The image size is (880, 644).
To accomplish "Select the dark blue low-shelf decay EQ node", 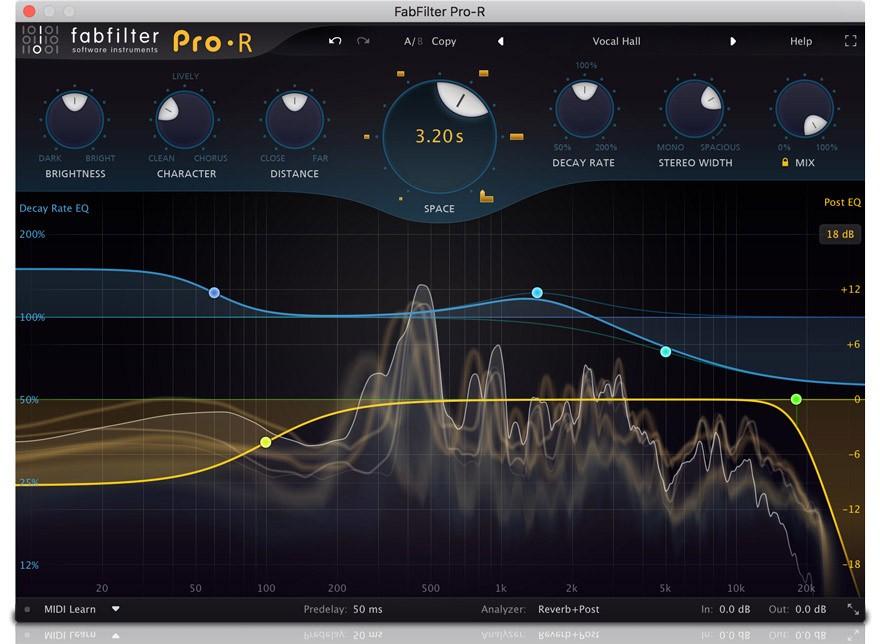I will click(214, 293).
